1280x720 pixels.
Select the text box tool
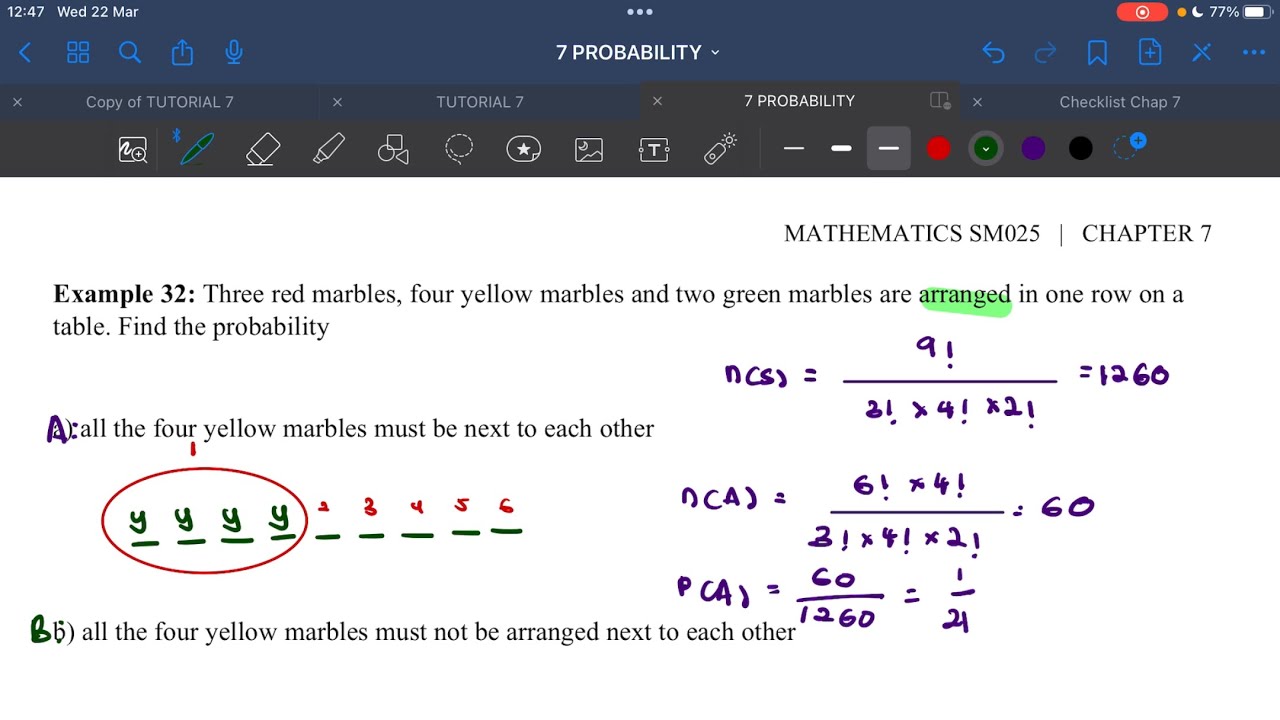tap(654, 150)
